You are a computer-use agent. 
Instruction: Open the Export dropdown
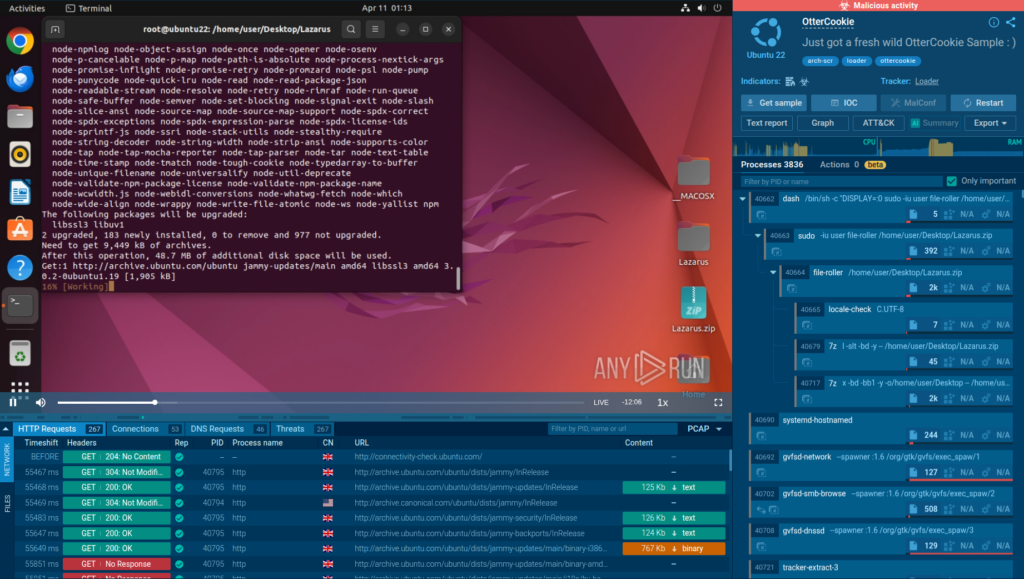click(989, 123)
